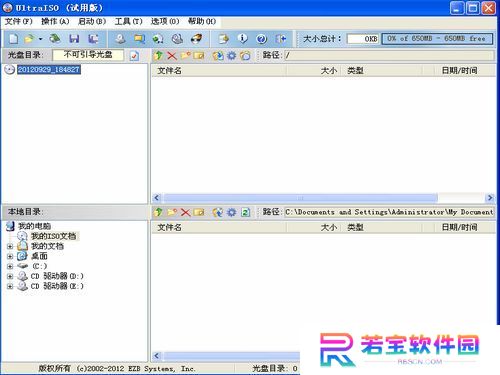Open the 帮助(H) menu

pos(202,21)
